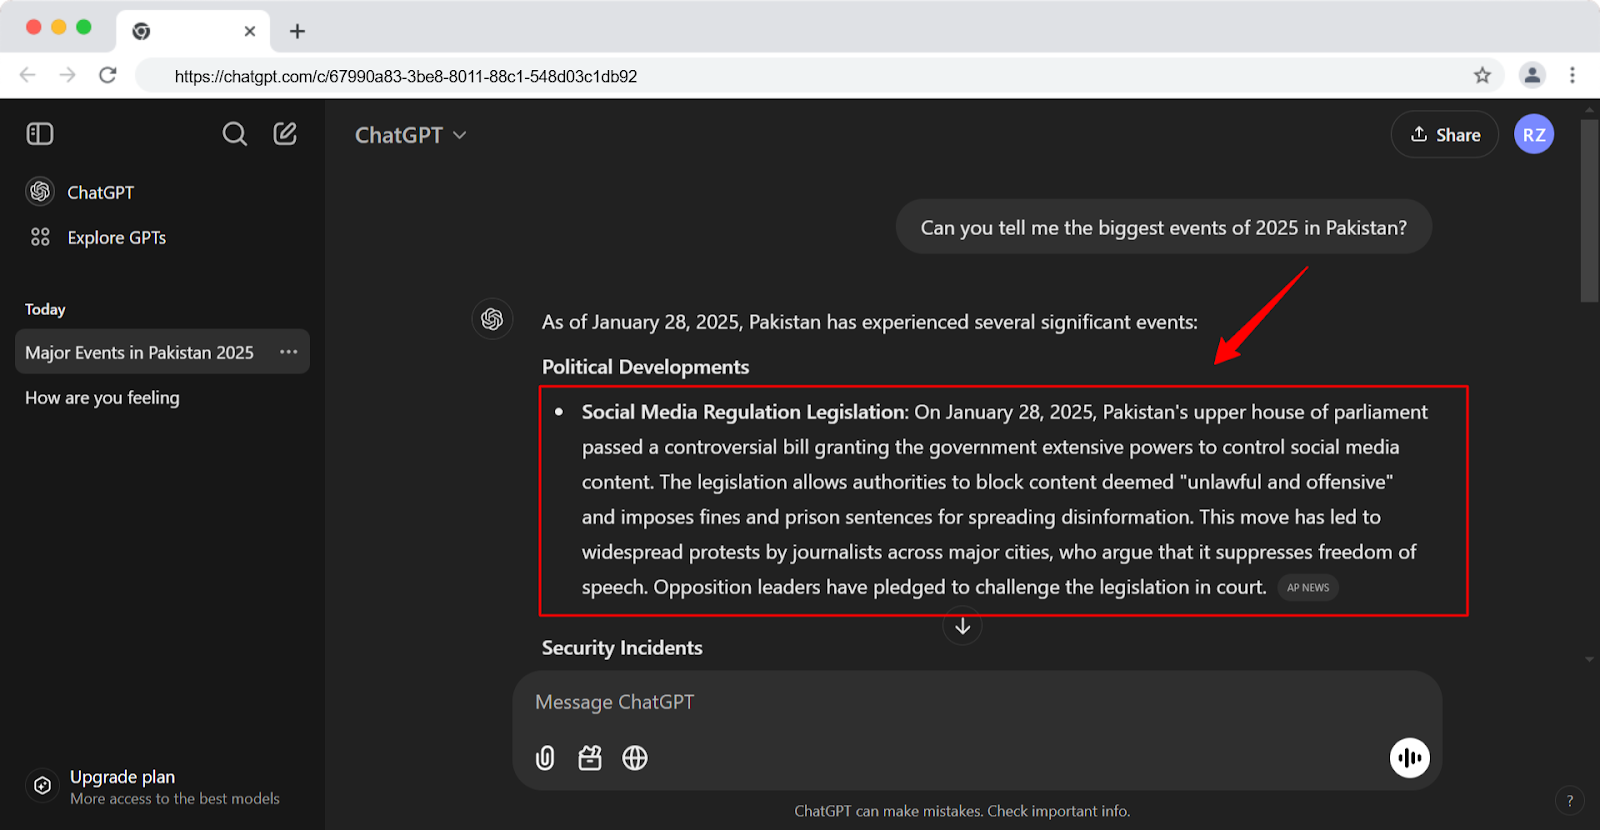Share this conversation
The height and width of the screenshot is (830, 1600).
[1445, 134]
